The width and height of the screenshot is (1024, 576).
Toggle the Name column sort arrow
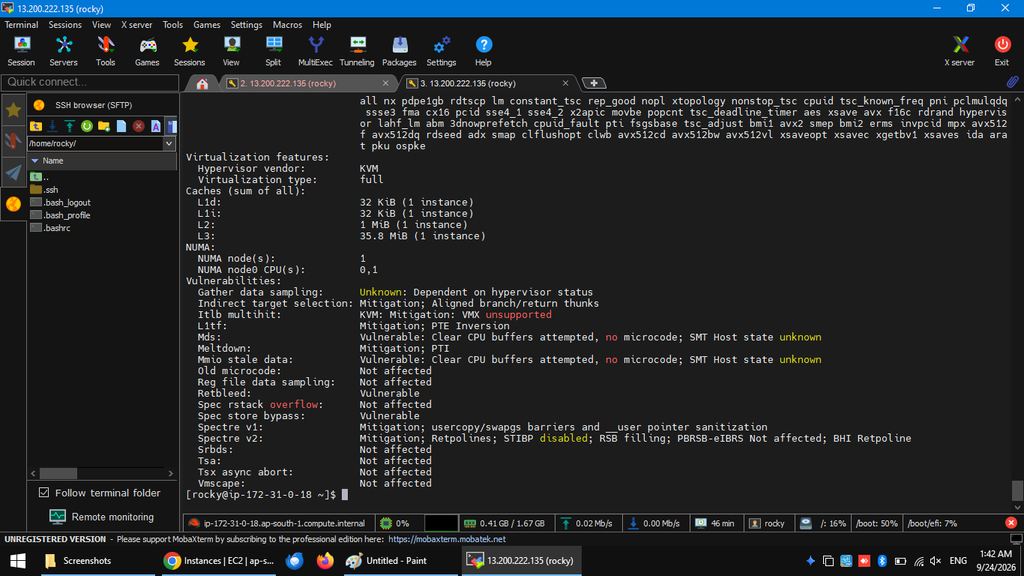click(35, 161)
